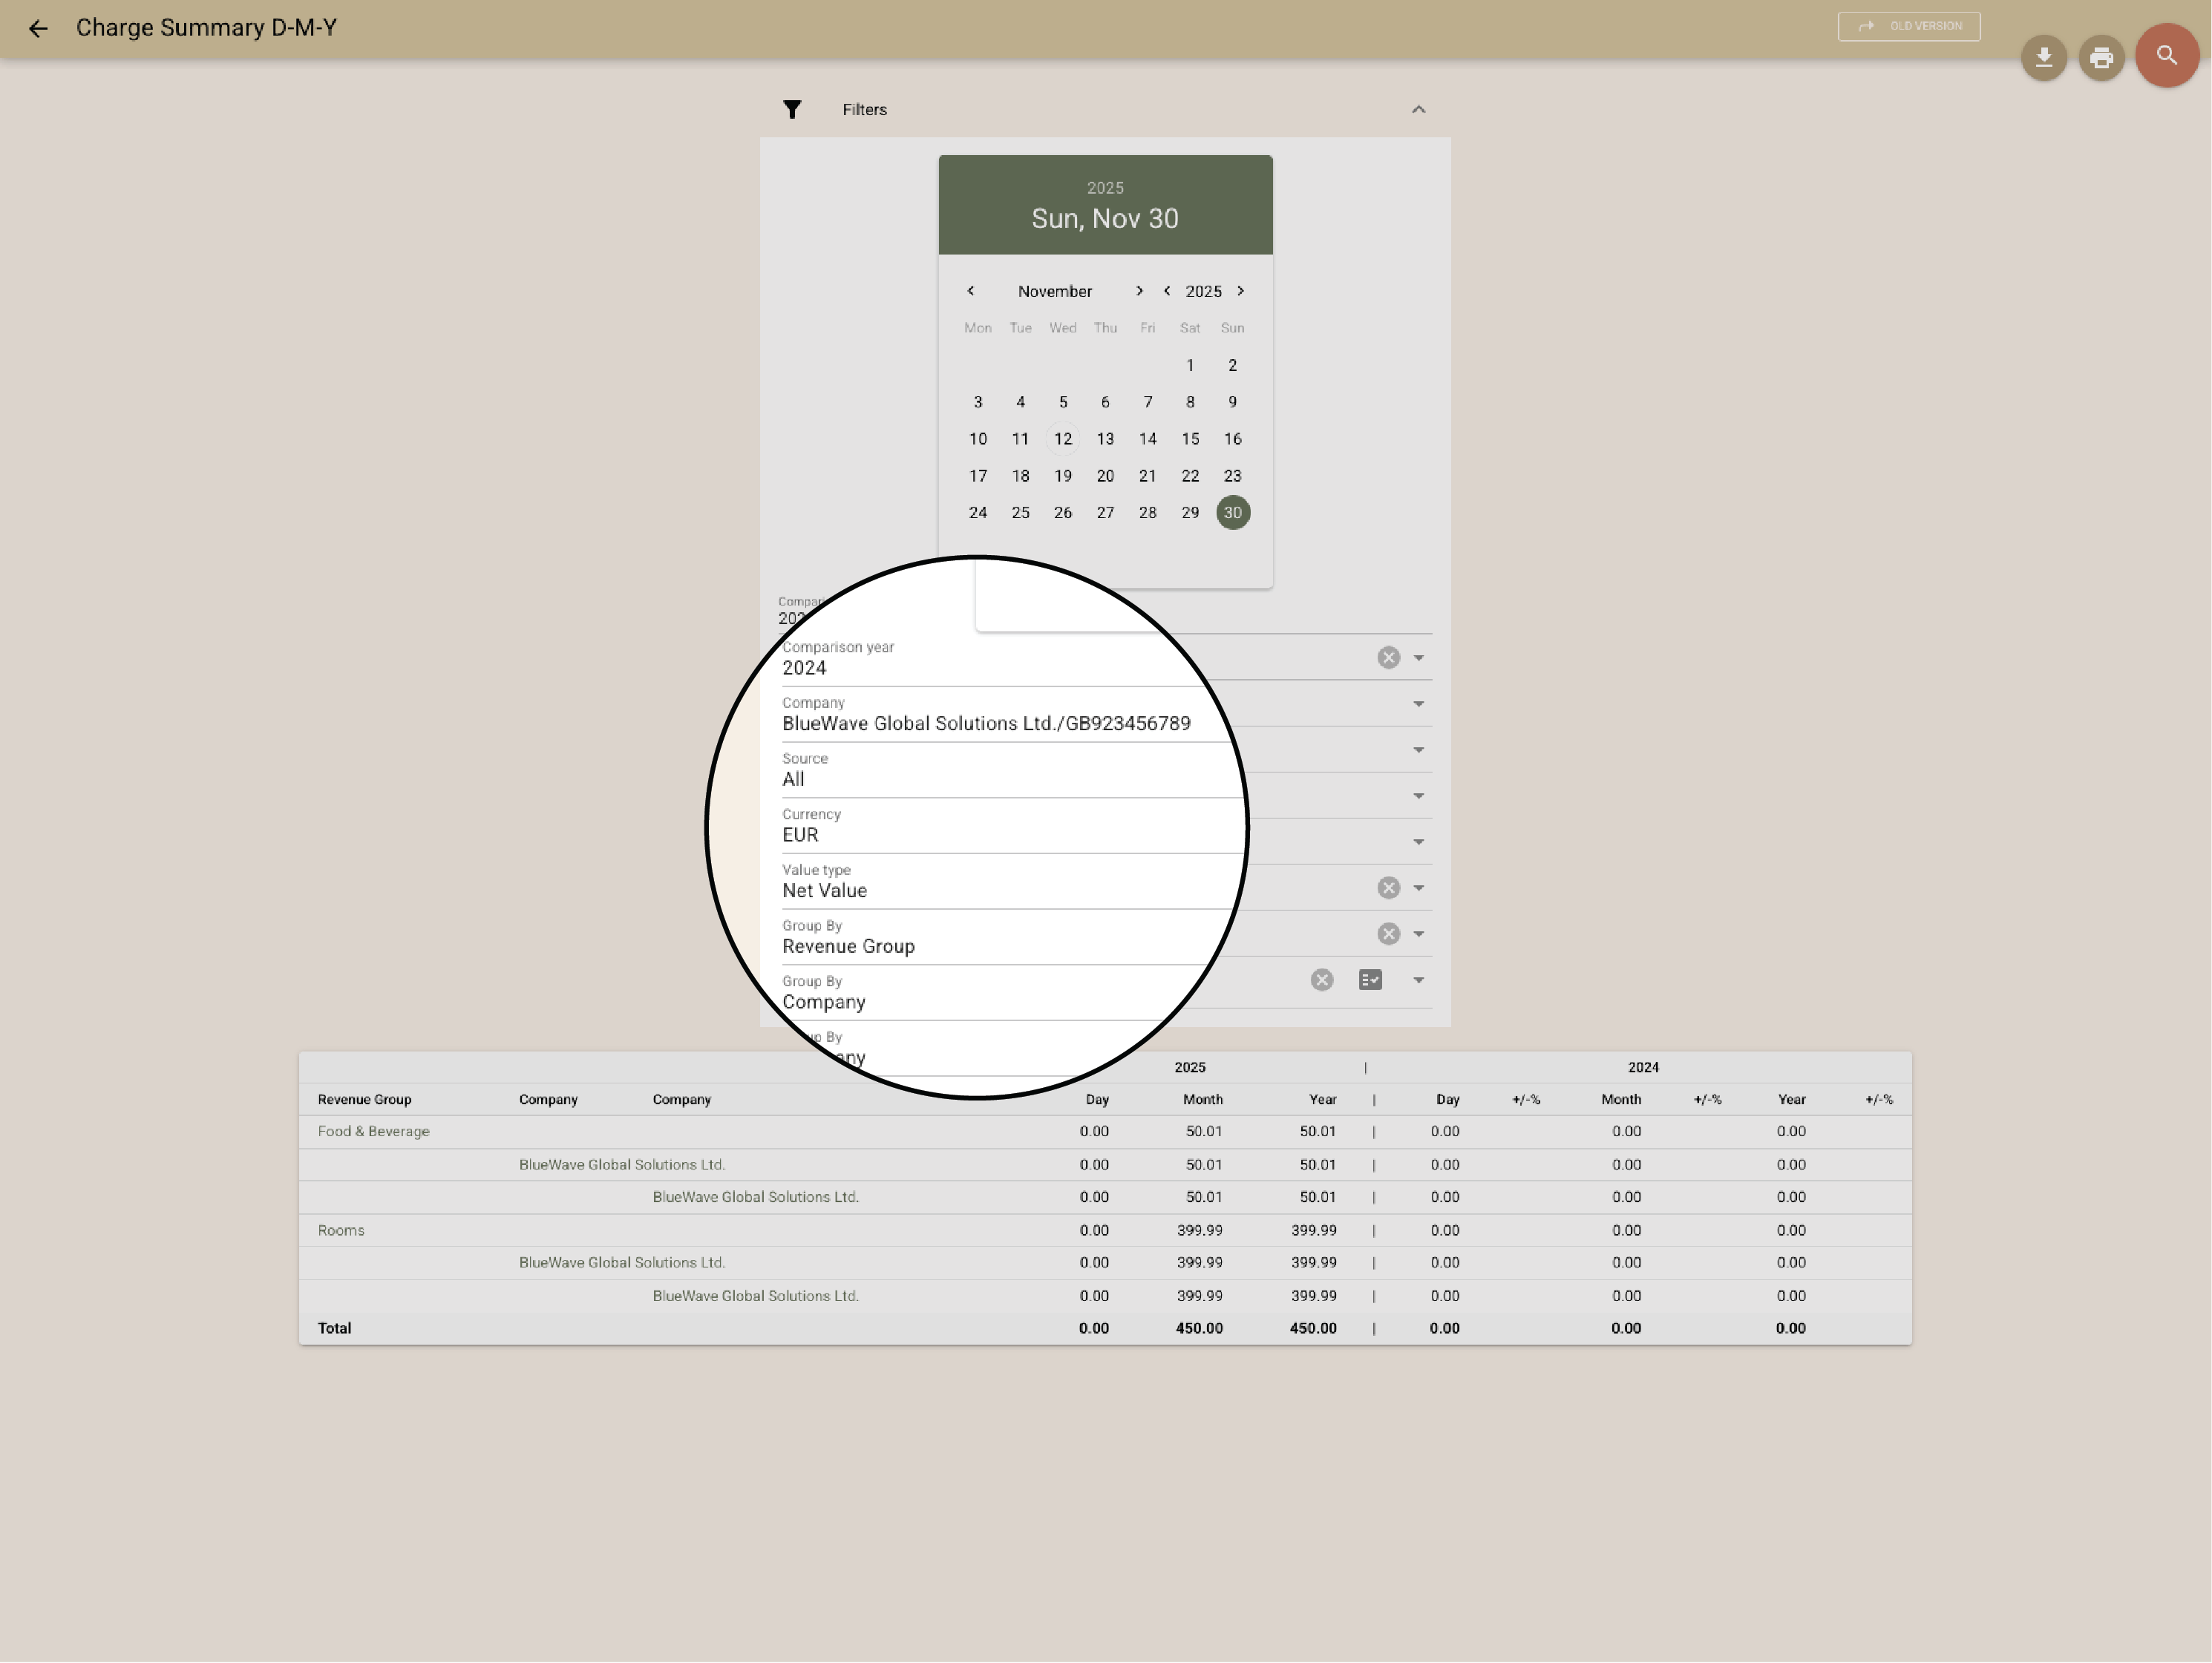Click the filter funnel icon
This screenshot has height=1663, width=2212.
[792, 109]
